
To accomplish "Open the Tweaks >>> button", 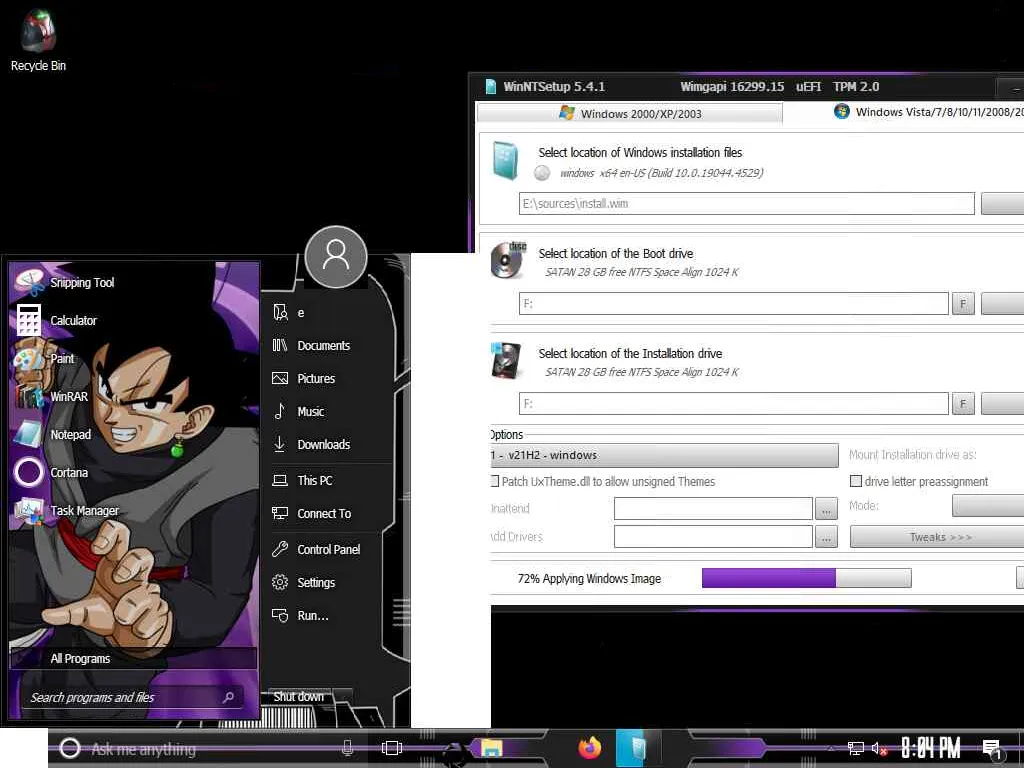I will click(937, 537).
